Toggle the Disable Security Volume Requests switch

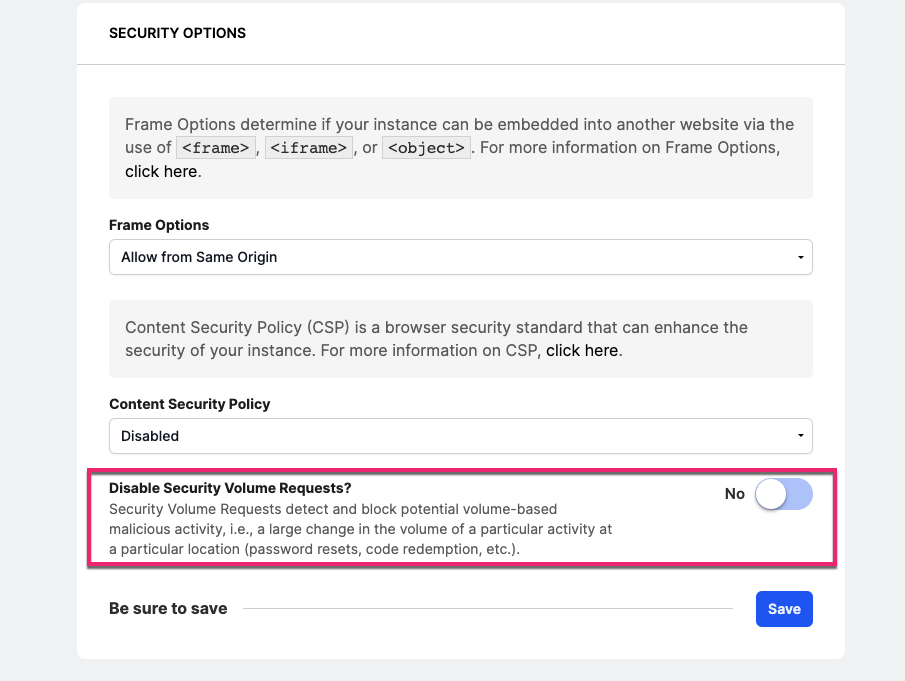point(783,494)
